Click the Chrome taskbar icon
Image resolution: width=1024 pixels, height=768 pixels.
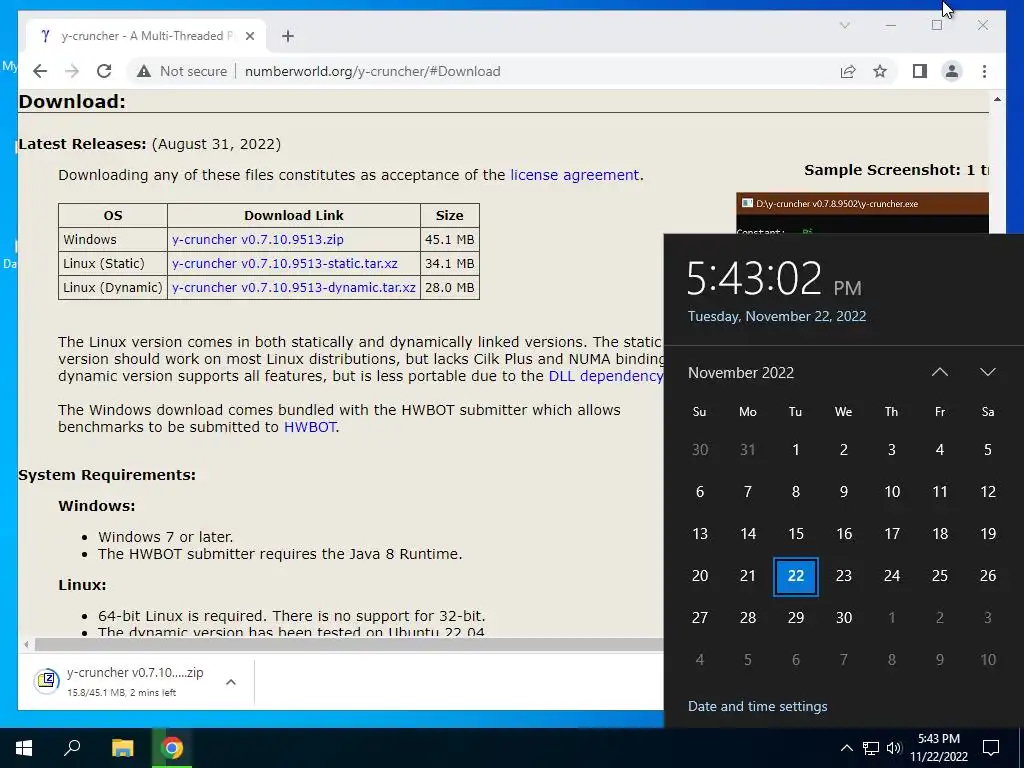172,748
